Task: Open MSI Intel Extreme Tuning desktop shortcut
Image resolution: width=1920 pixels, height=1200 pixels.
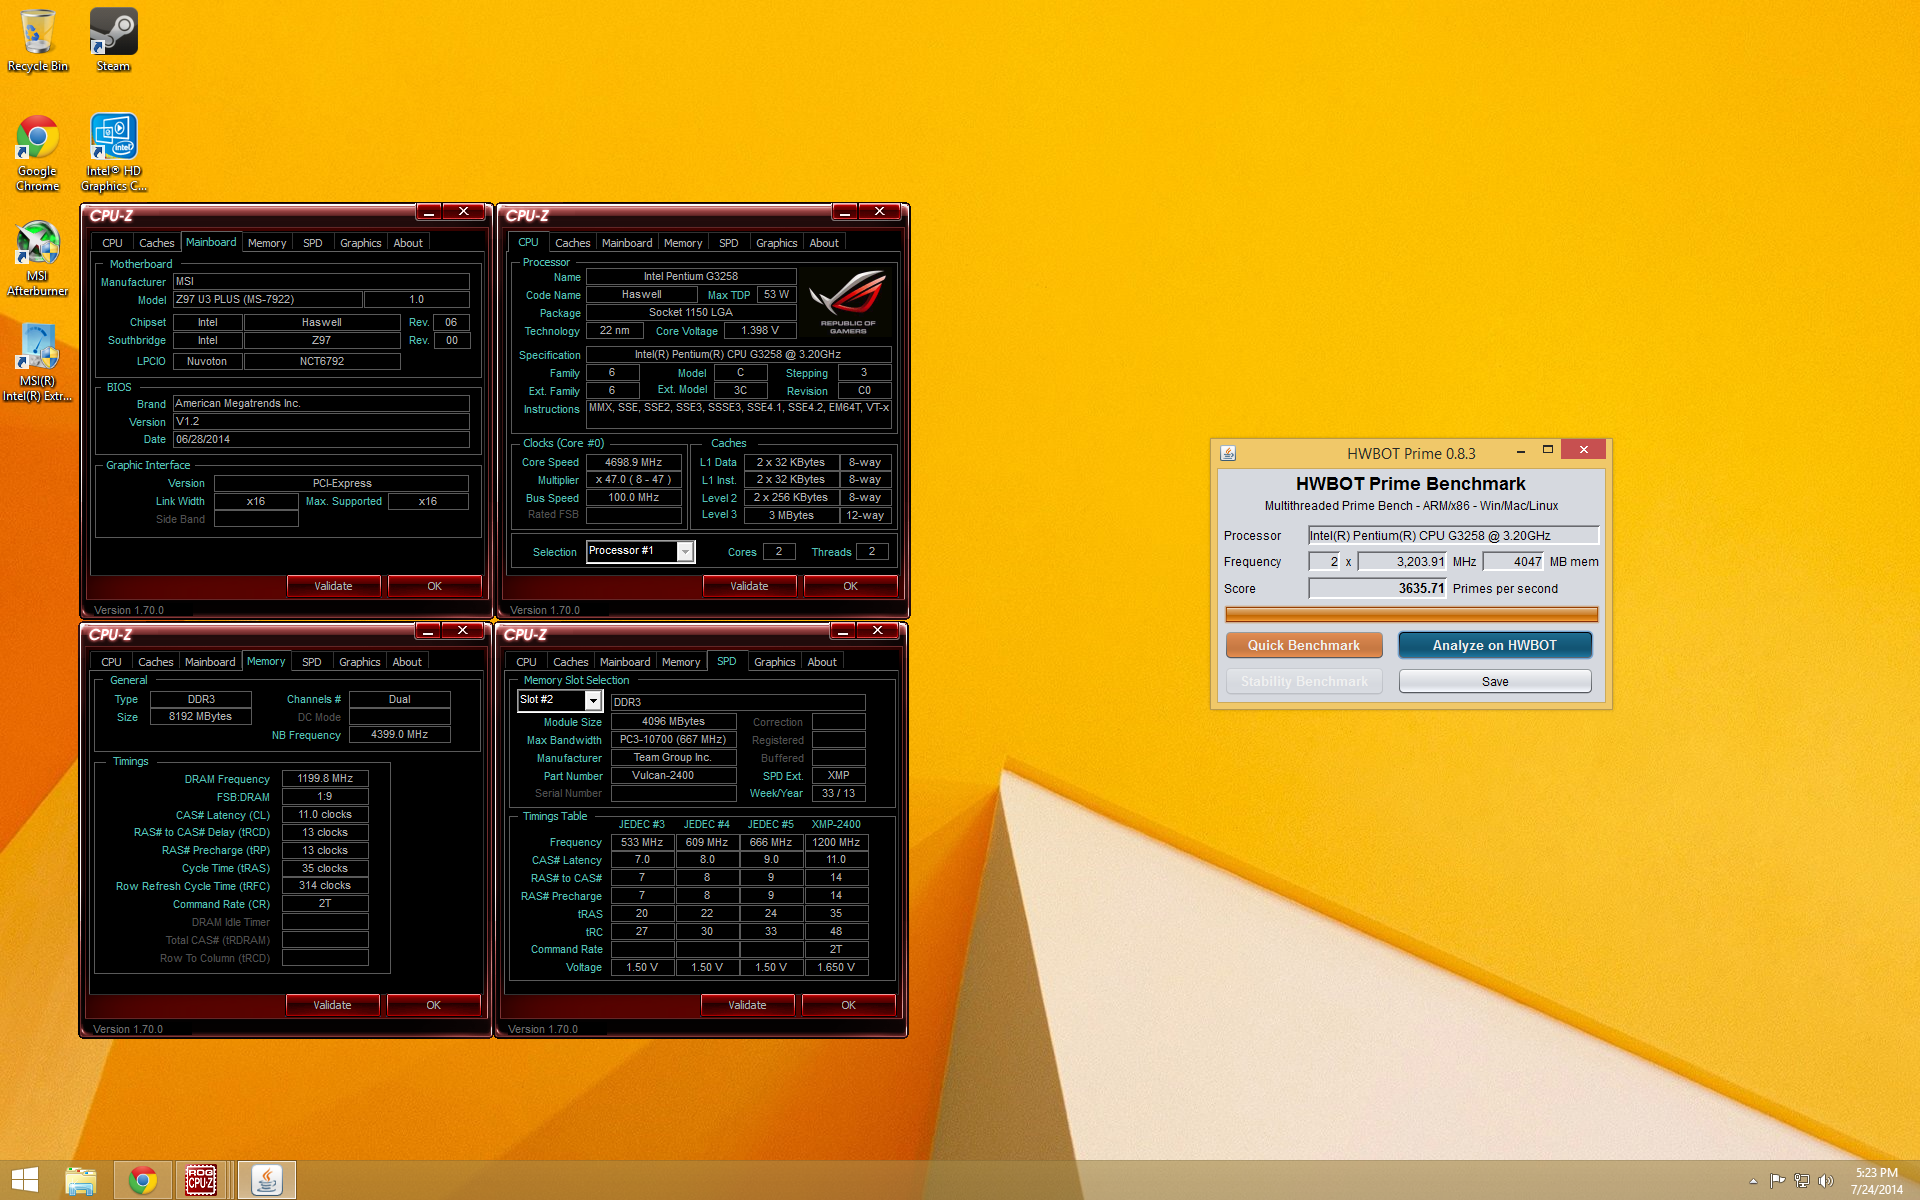Action: [x=38, y=362]
